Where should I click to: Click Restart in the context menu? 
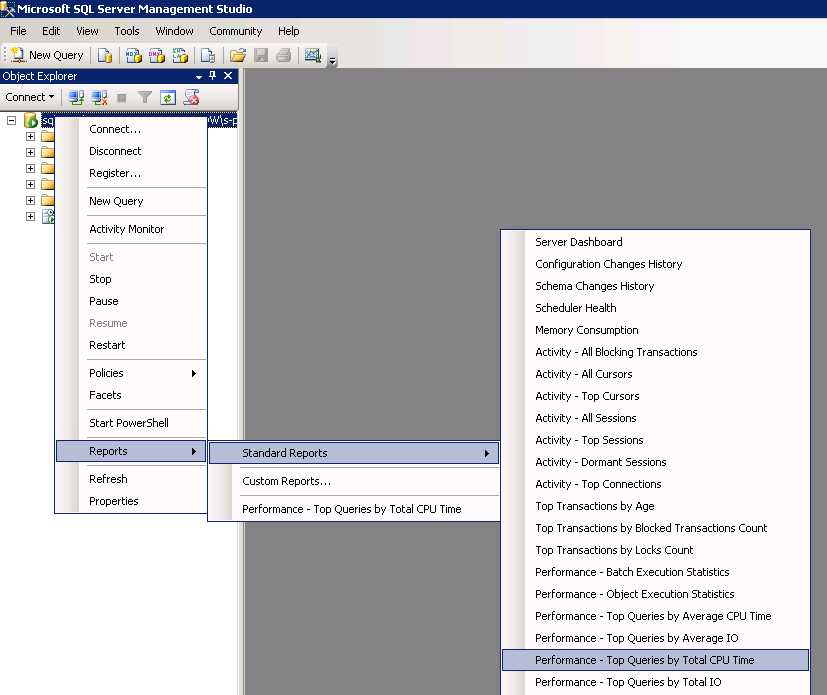(x=131, y=345)
